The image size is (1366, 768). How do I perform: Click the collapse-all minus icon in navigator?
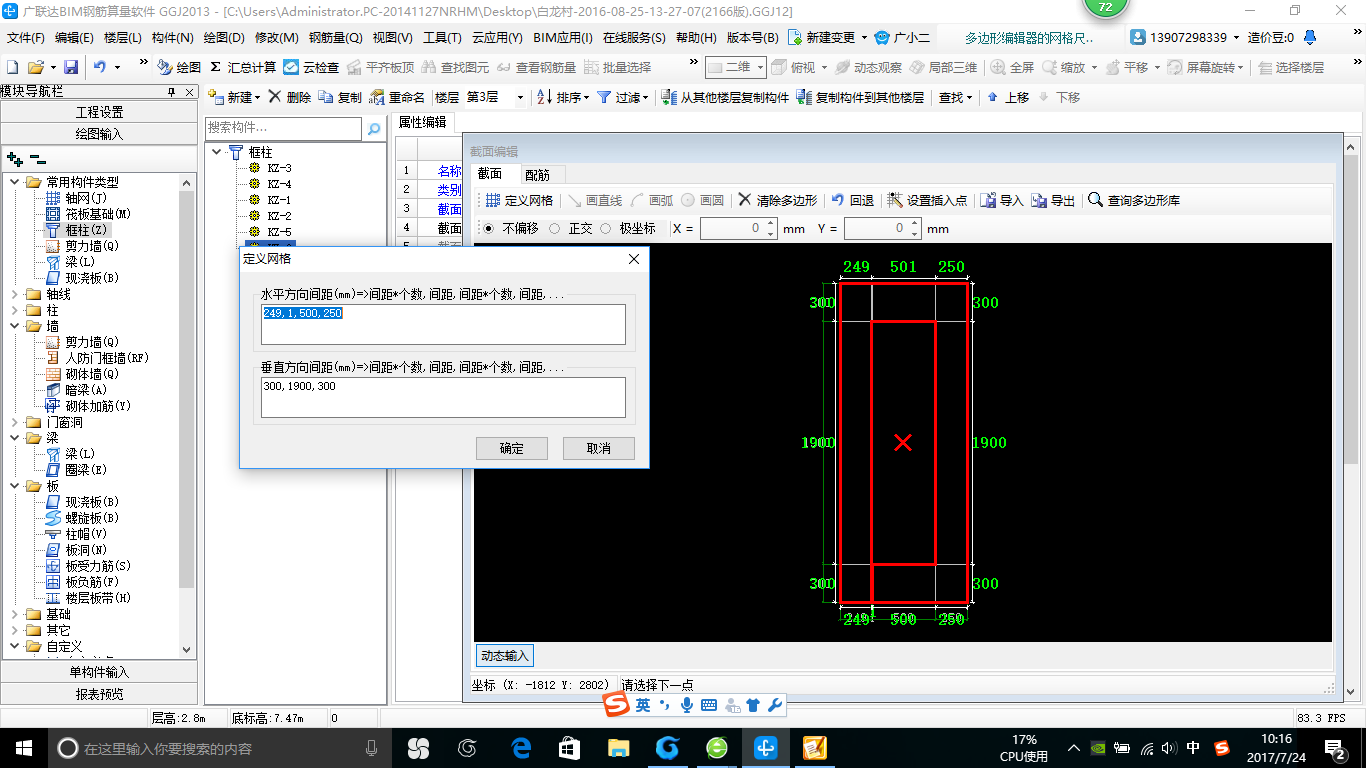(37, 158)
